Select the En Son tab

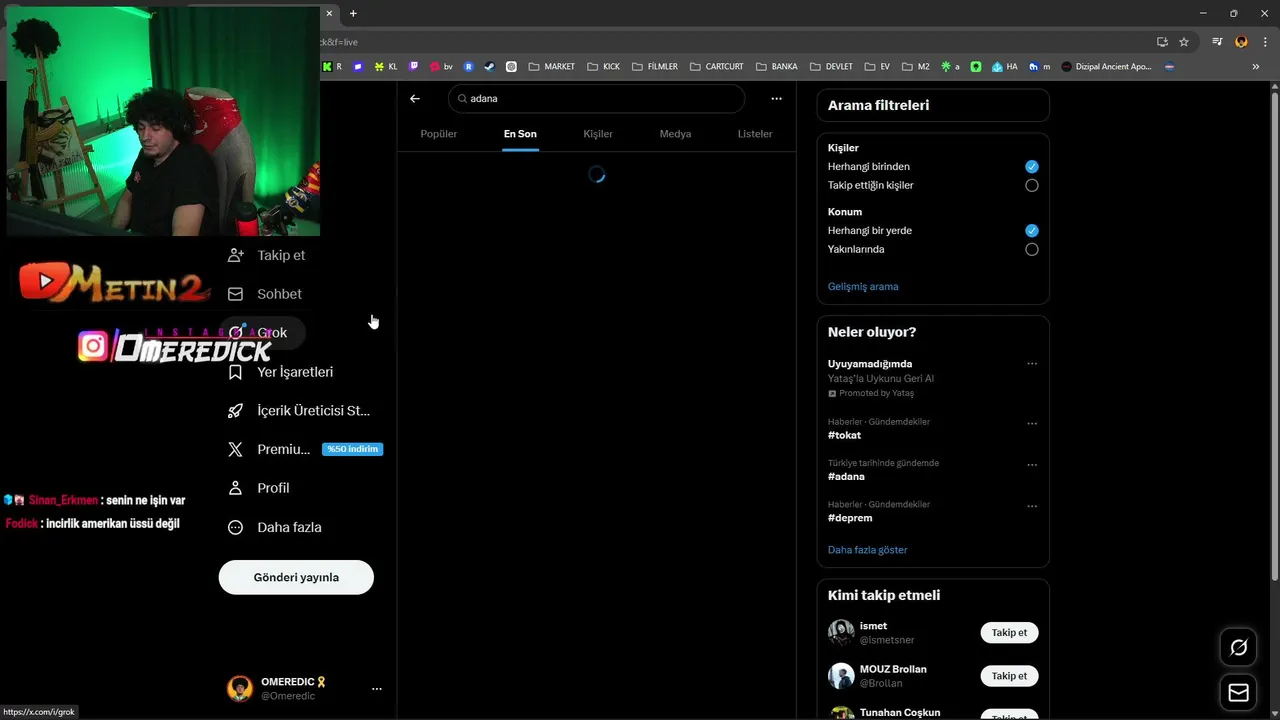tap(520, 134)
